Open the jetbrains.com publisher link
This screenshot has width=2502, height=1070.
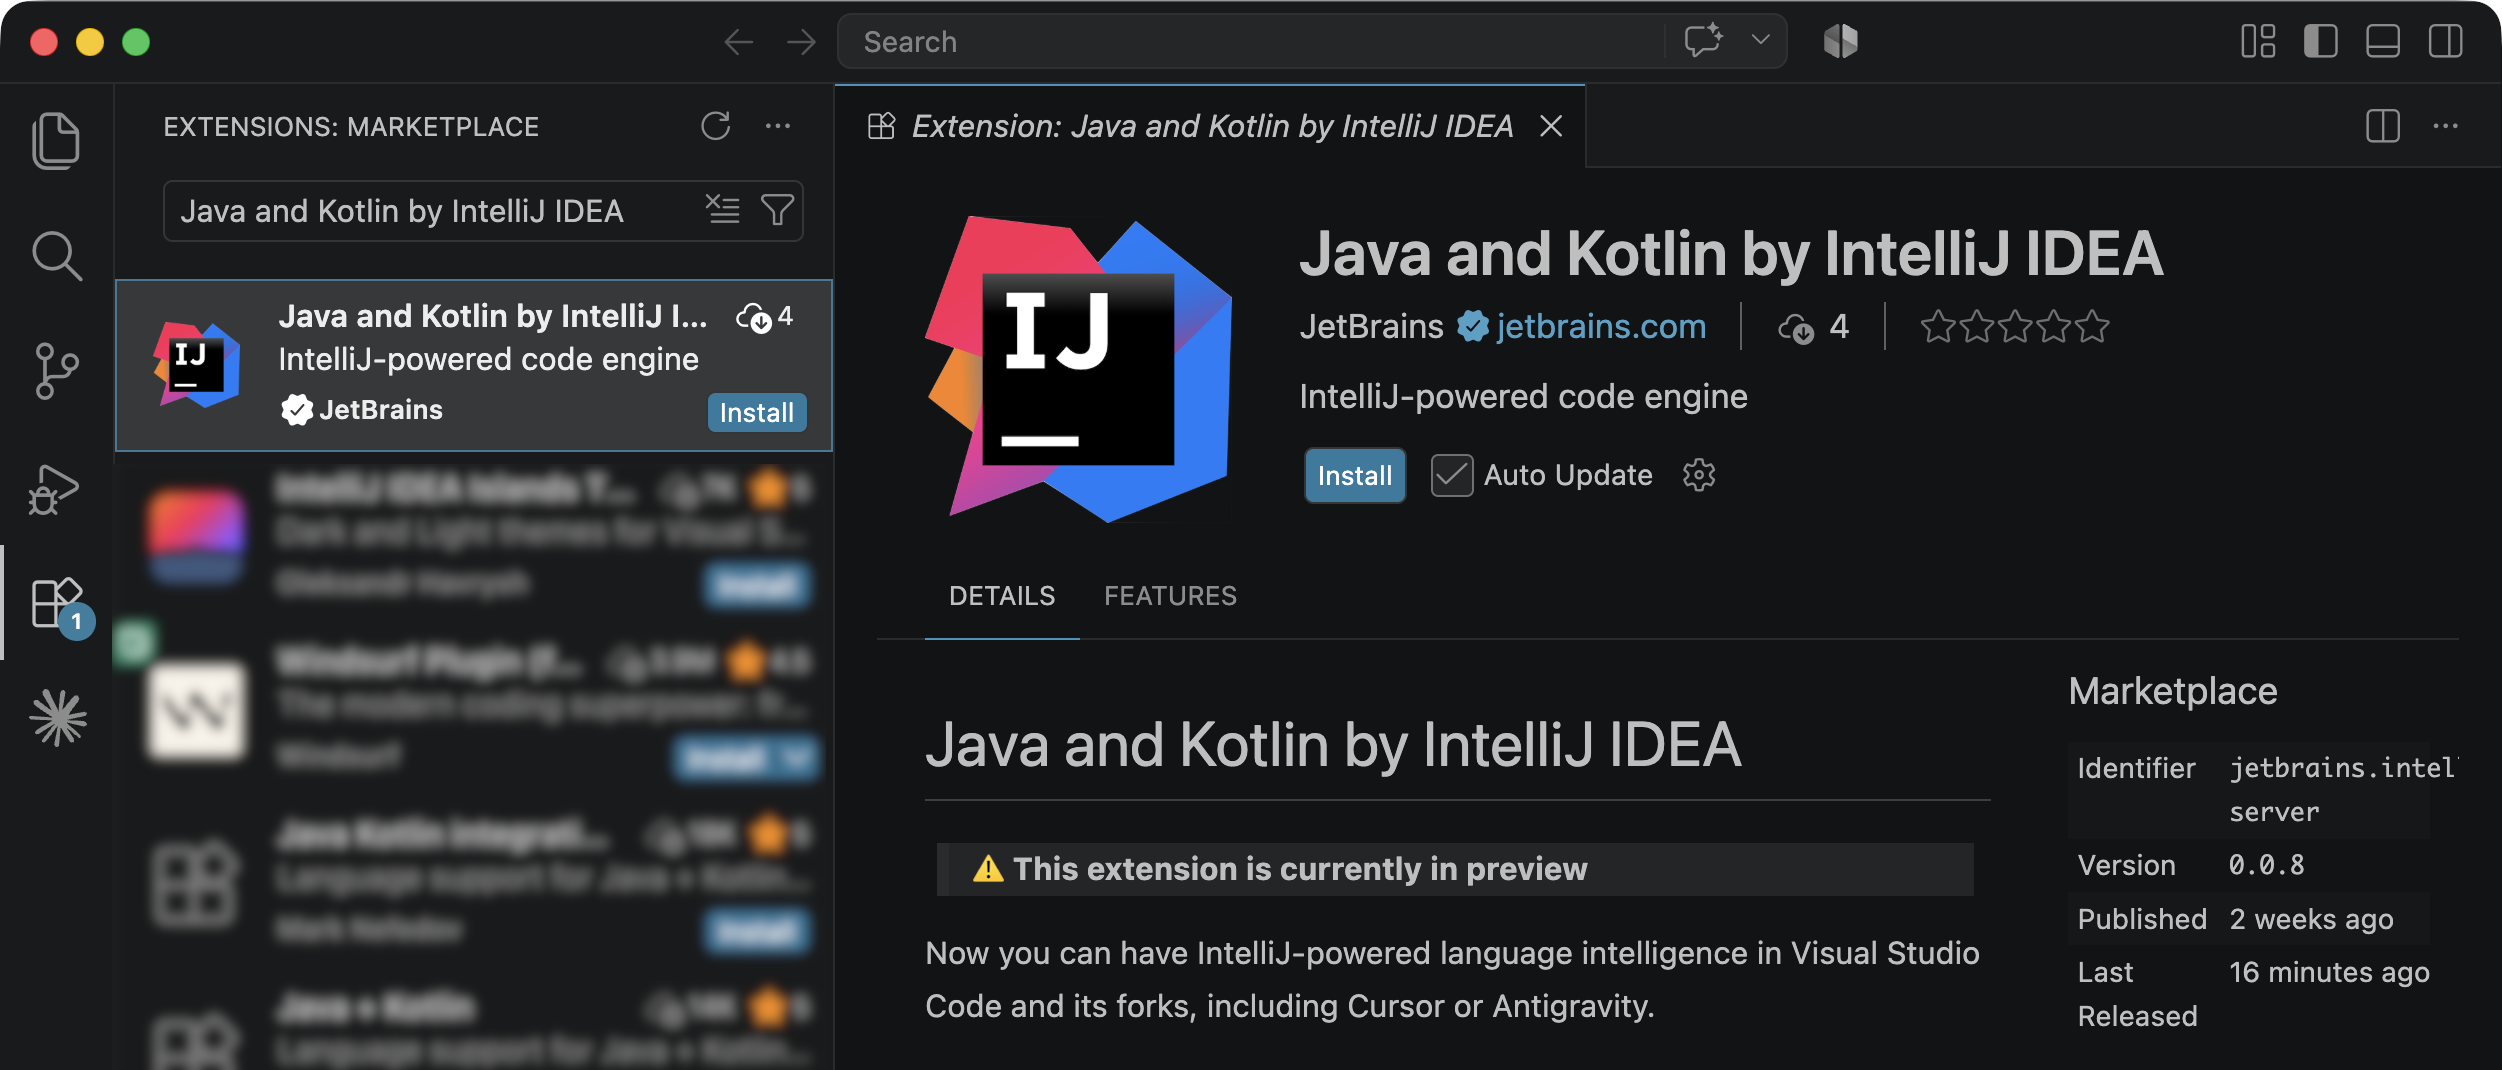[x=1601, y=326]
